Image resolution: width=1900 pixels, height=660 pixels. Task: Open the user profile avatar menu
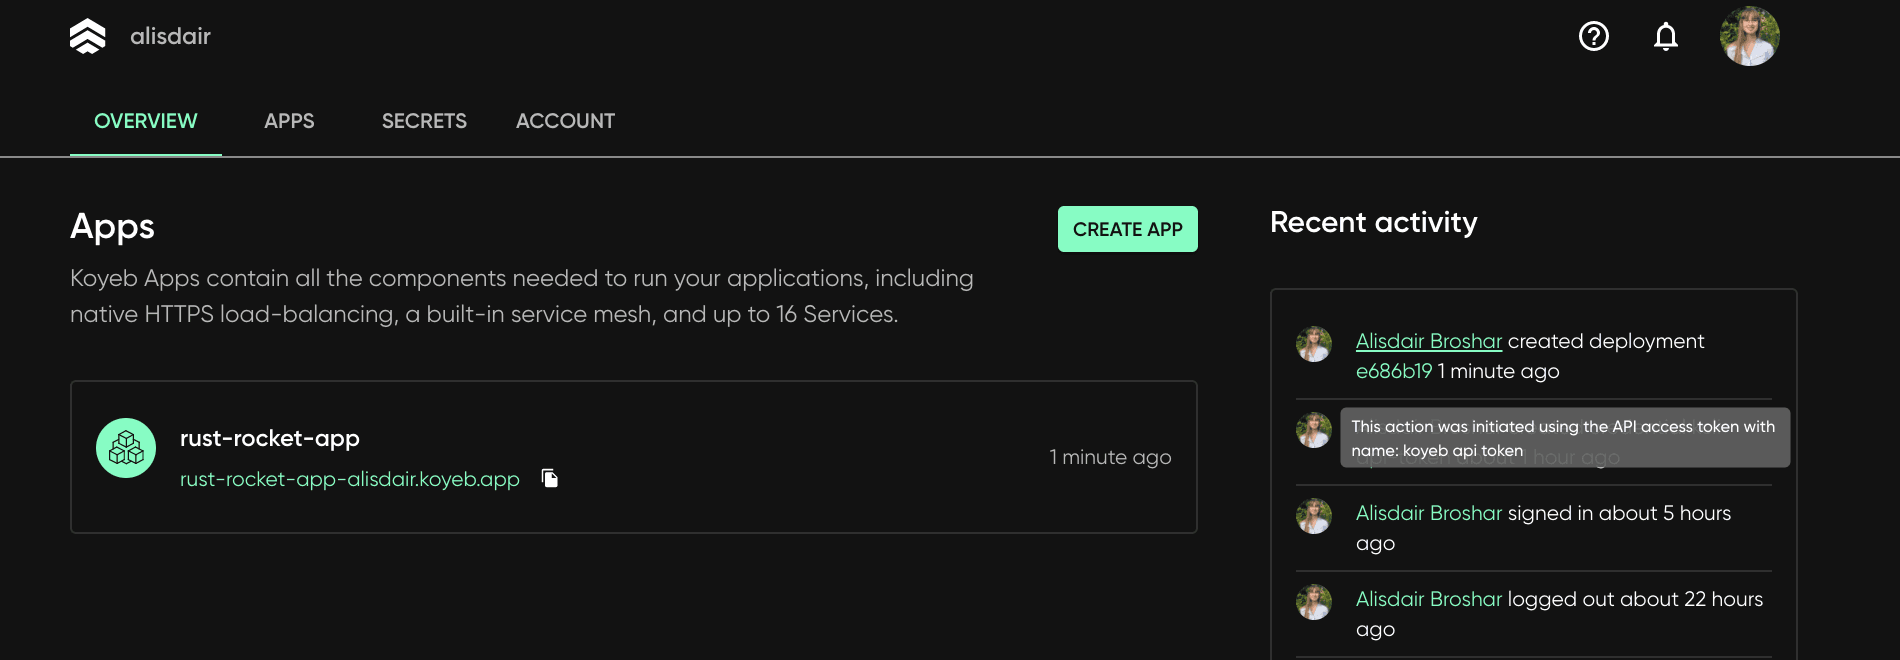(x=1749, y=37)
